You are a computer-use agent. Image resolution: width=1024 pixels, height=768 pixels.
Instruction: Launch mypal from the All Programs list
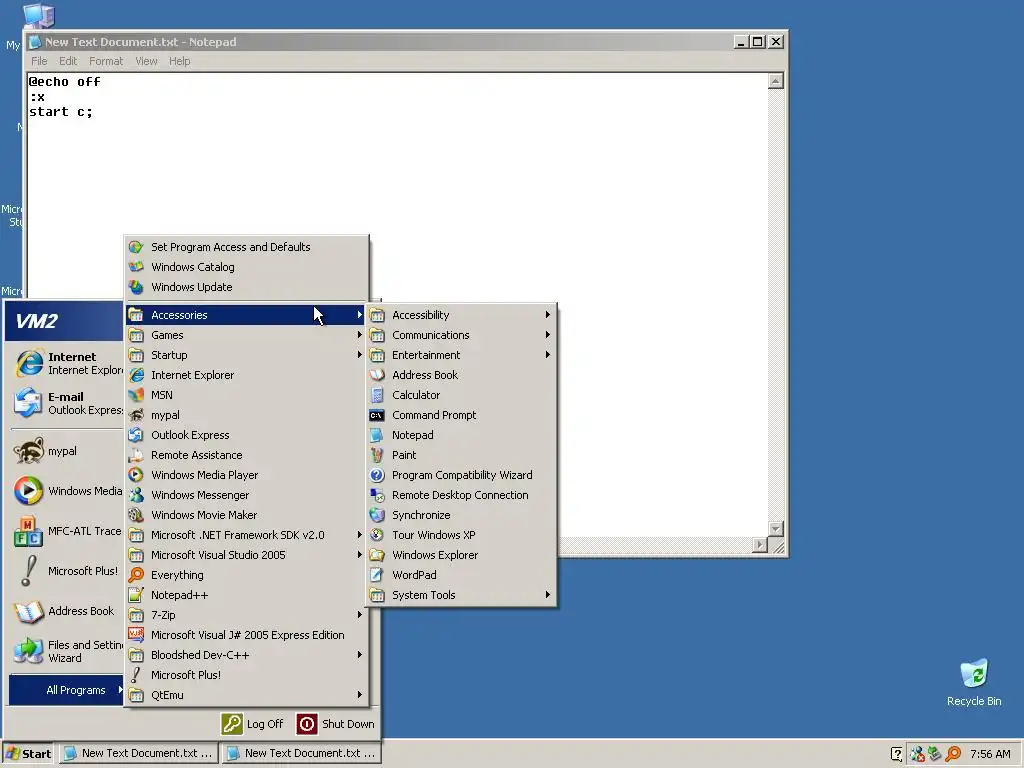(x=247, y=415)
